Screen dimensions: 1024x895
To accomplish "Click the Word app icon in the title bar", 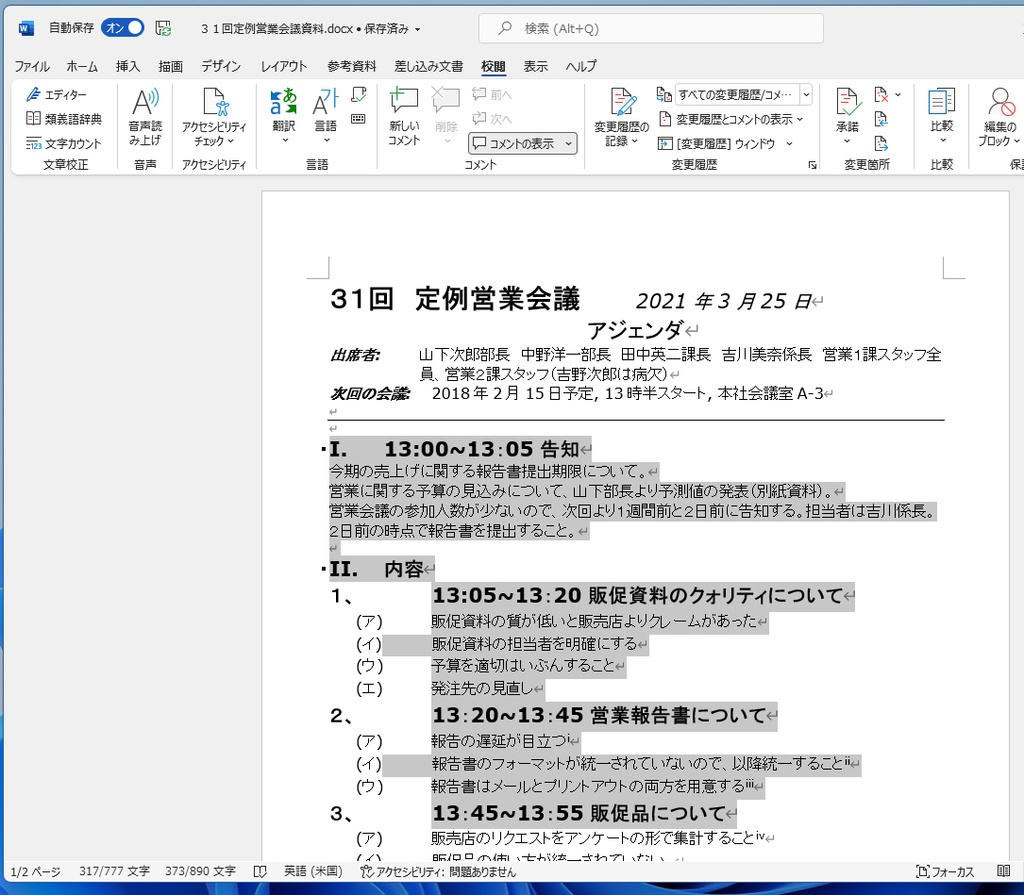I will (x=26, y=28).
